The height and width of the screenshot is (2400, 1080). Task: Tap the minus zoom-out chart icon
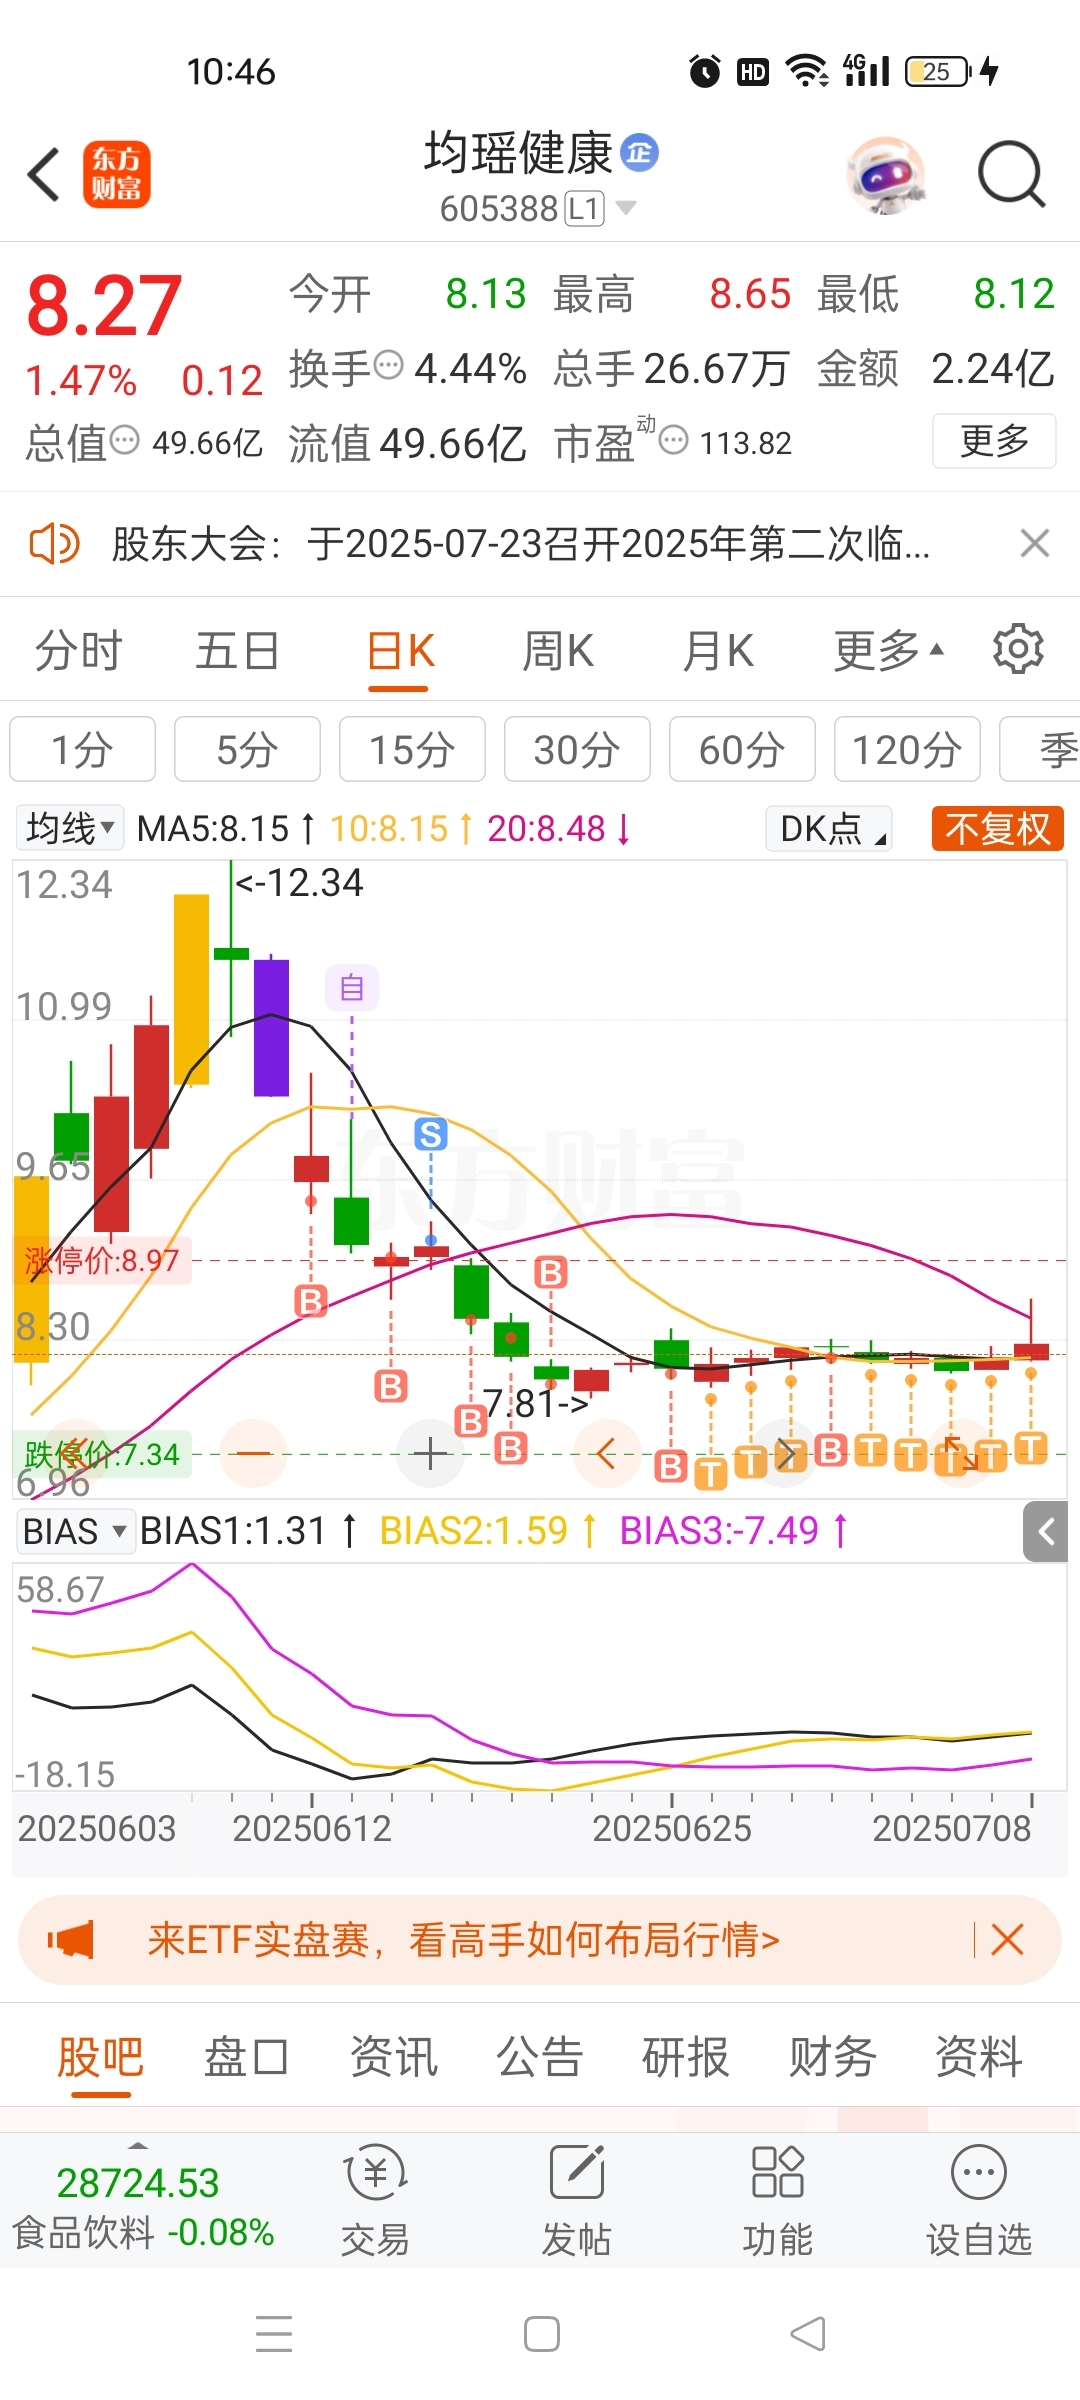tap(254, 1453)
